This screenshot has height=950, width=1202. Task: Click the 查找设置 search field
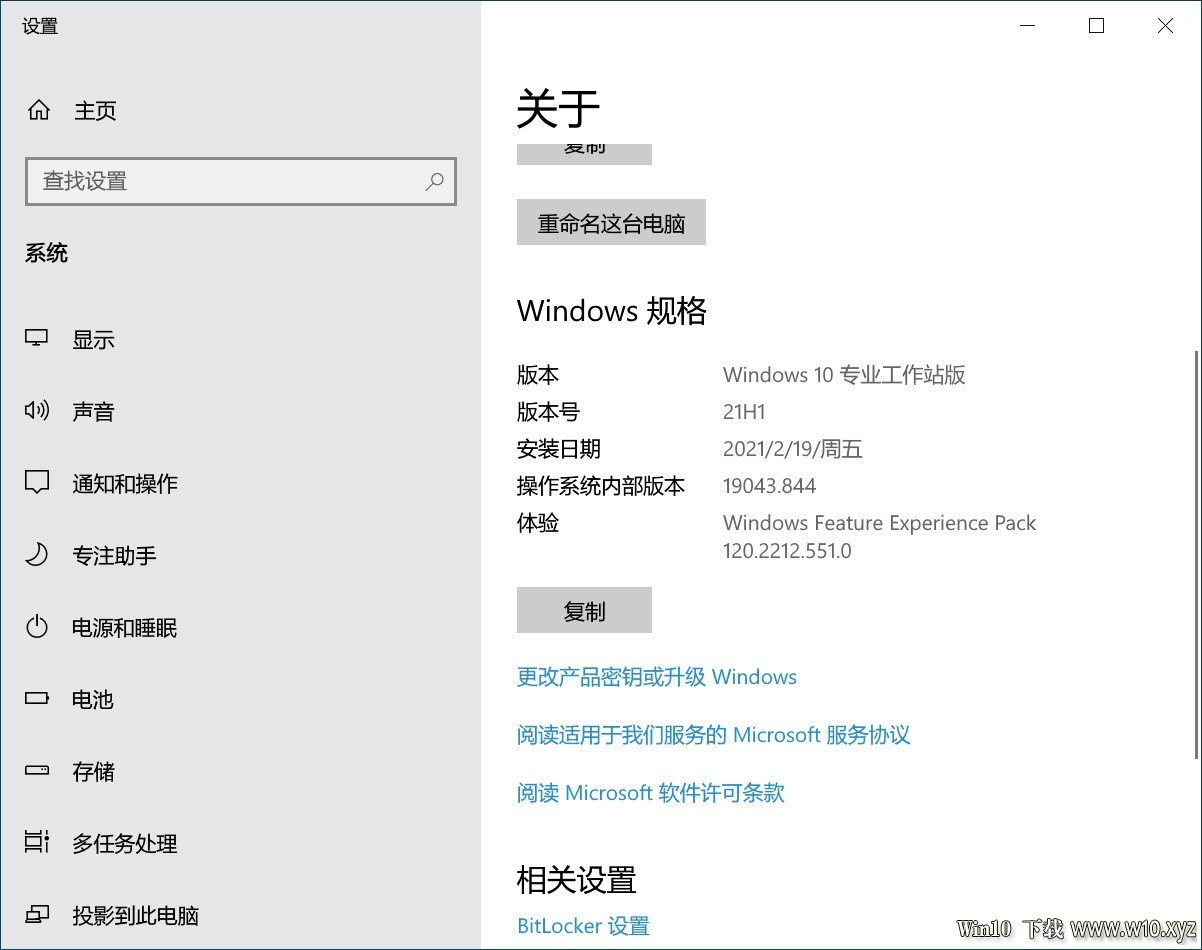pos(241,181)
